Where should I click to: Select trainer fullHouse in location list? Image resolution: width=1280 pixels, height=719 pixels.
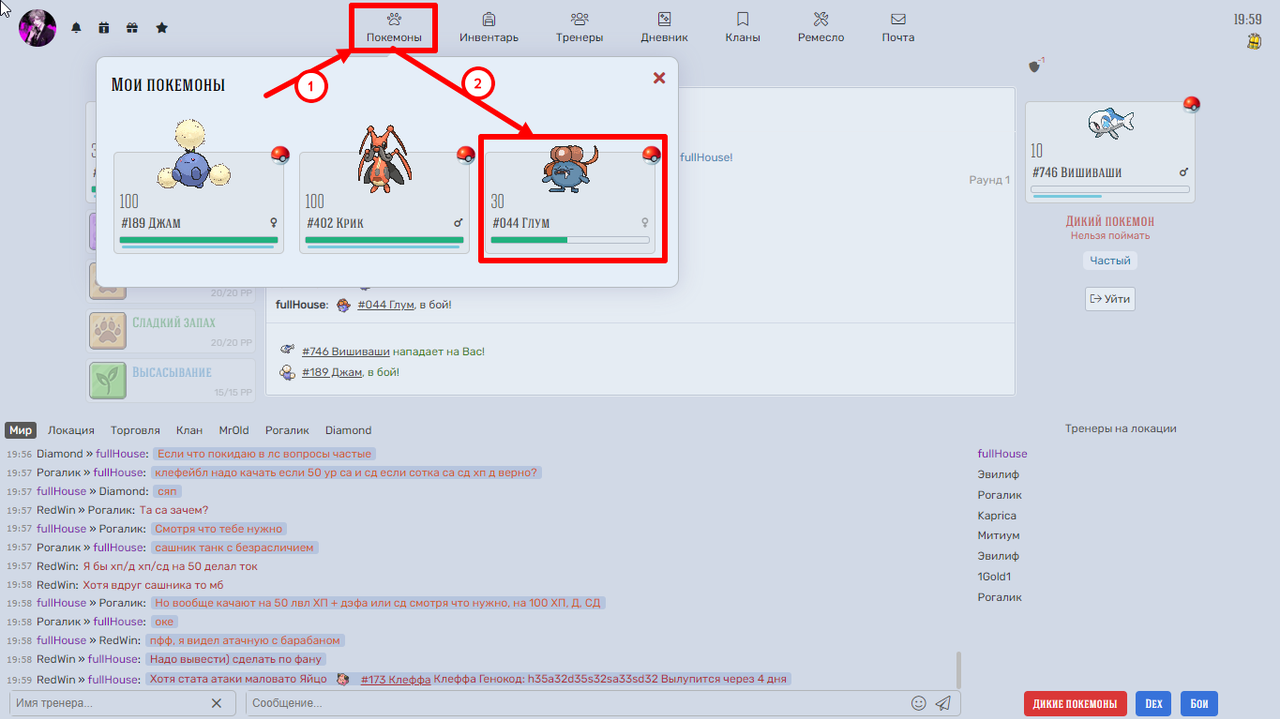point(1002,454)
